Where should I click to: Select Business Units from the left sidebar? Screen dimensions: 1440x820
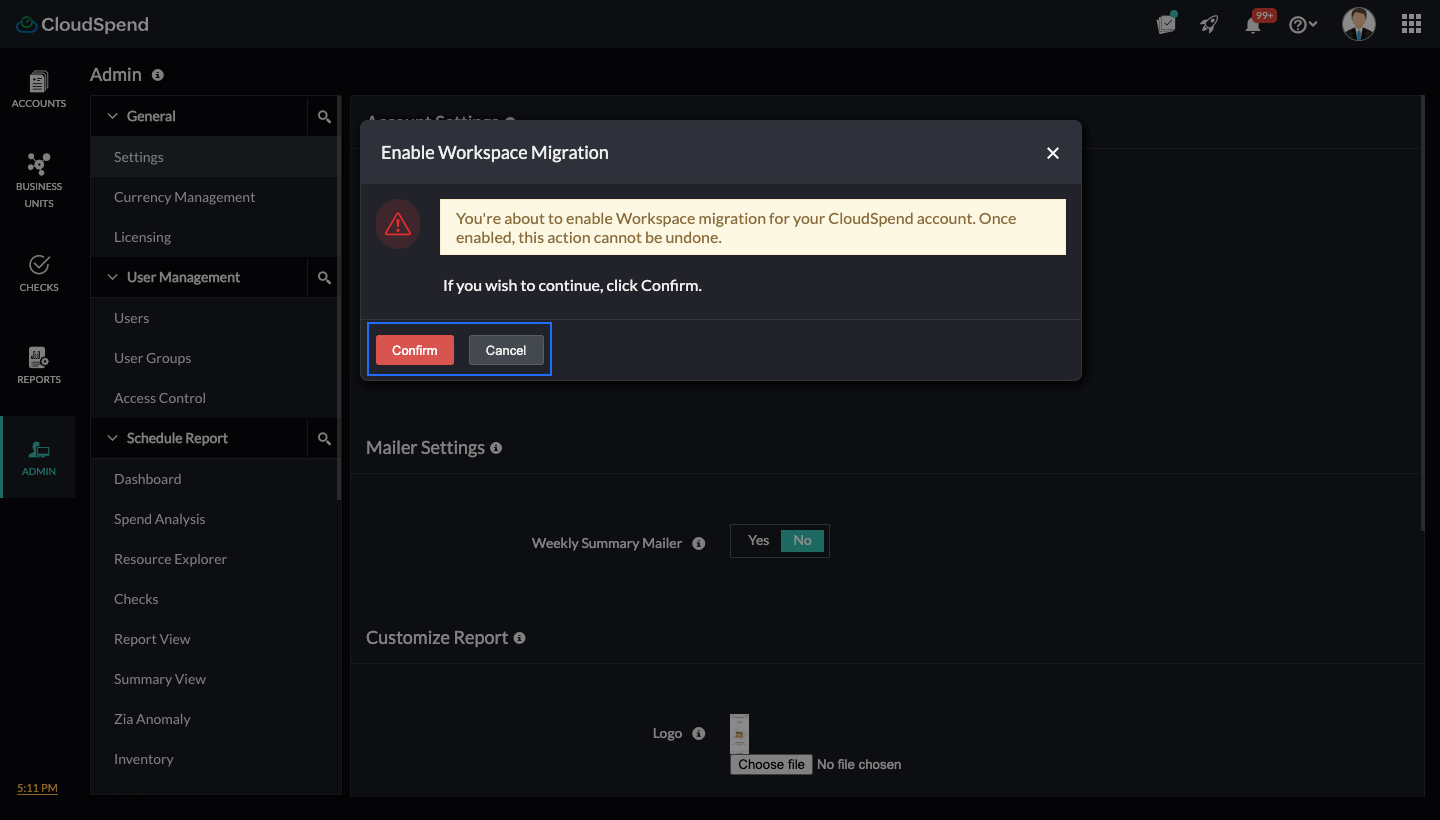click(x=38, y=180)
